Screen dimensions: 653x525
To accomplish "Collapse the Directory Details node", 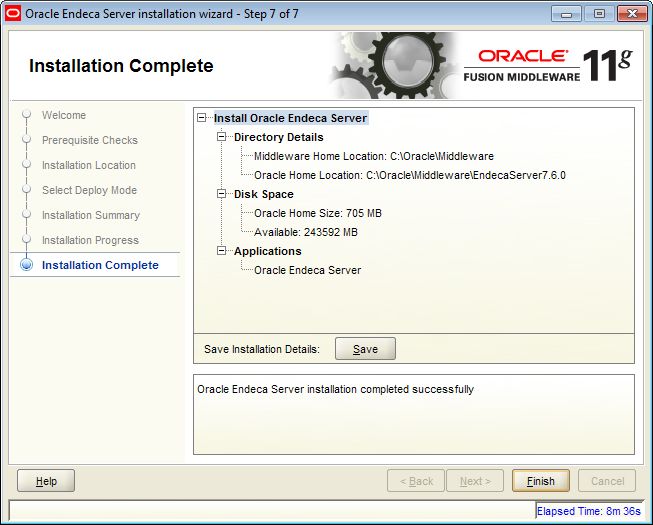I will [222, 137].
